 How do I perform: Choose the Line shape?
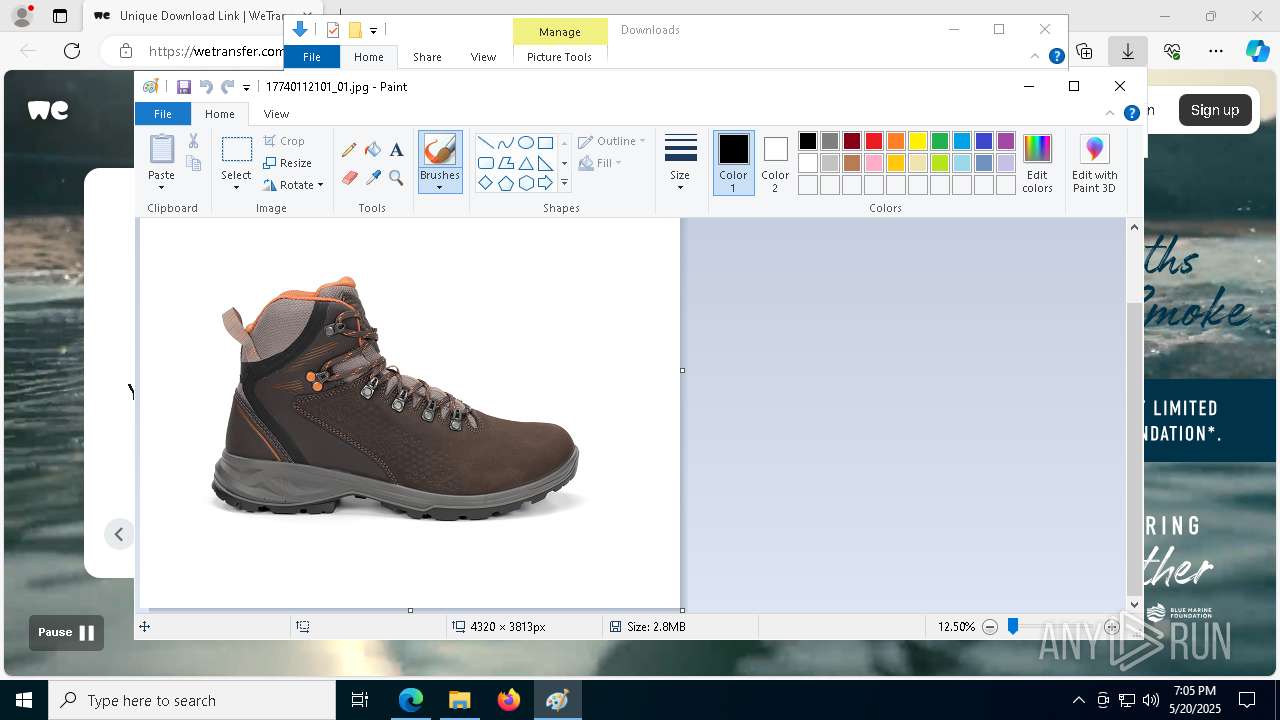coord(485,143)
